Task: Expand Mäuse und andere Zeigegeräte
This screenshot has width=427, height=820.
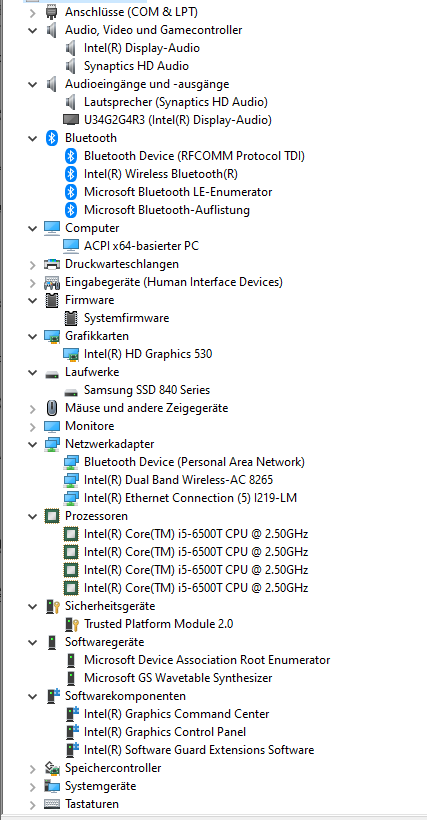Action: click(32, 408)
